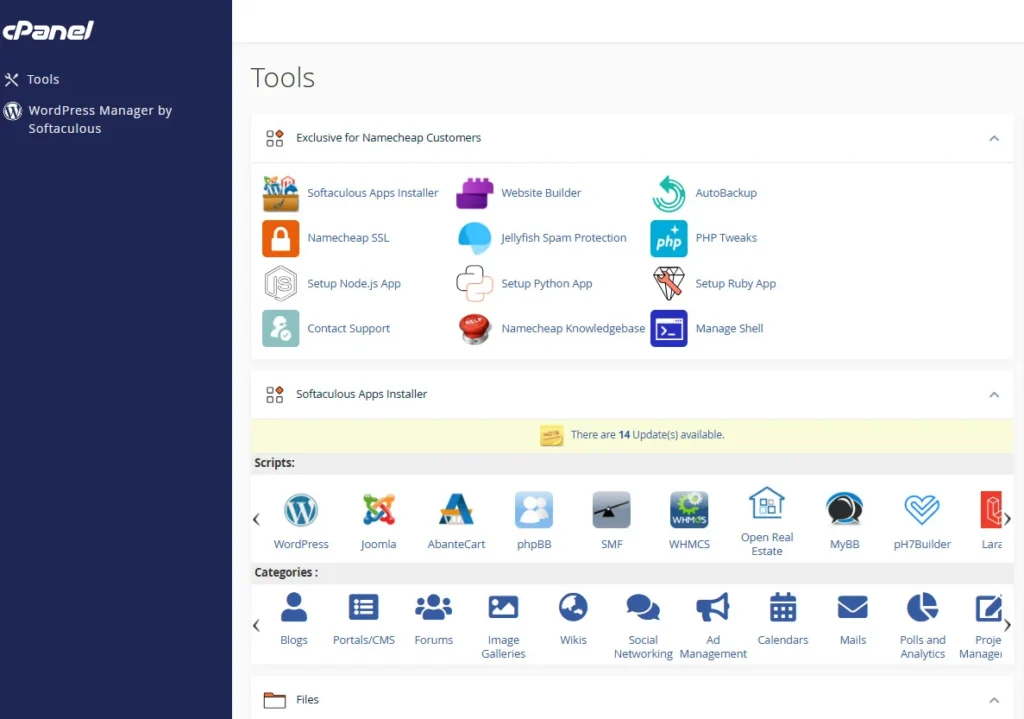The height and width of the screenshot is (719, 1024).
Task: Click the left arrow of Categories carousel
Action: pos(257,625)
